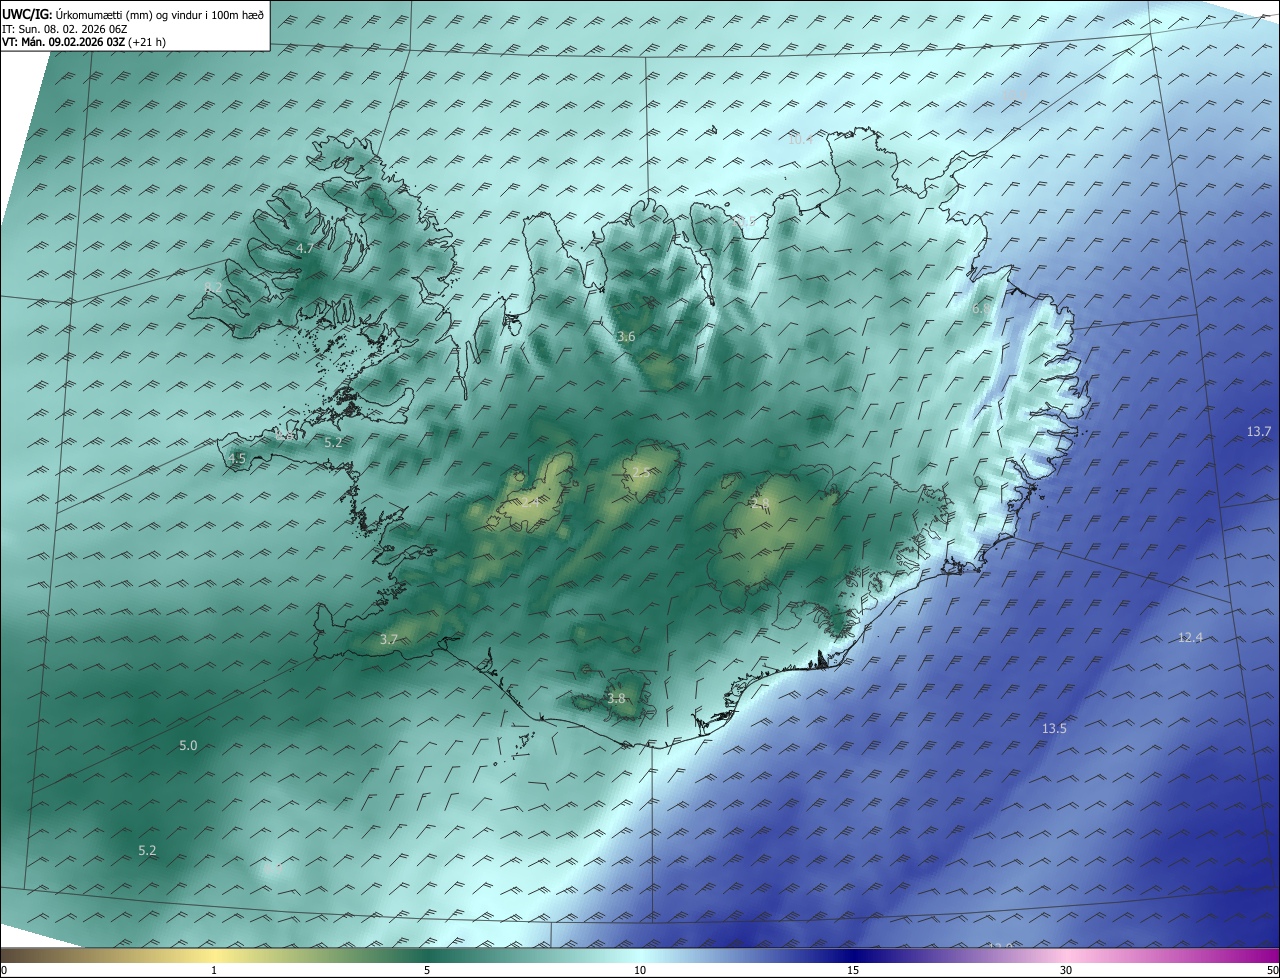Click the chart title 'Úrkomumætti (mm) og vindur í 100m hæð'
The width and height of the screenshot is (1280, 978).
158,14
